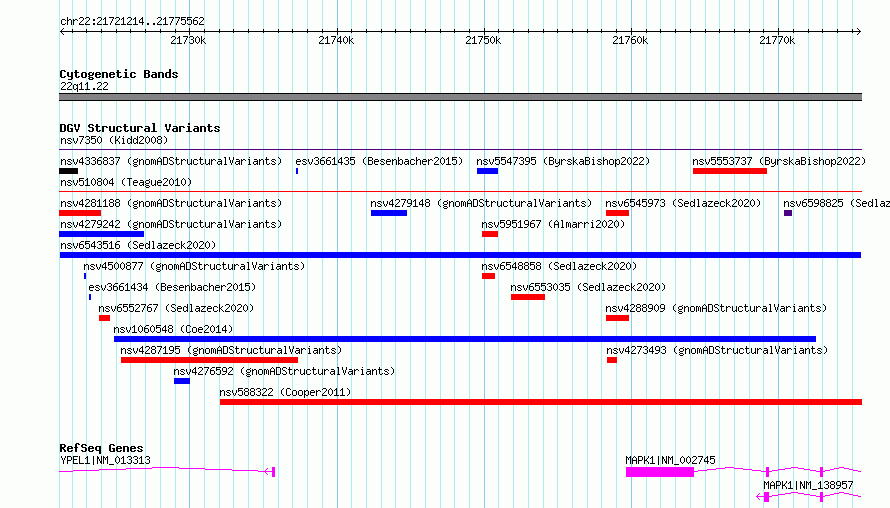Open the nsv4276592 gnomAD variant label
This screenshot has height=508, width=890.
[x=284, y=371]
